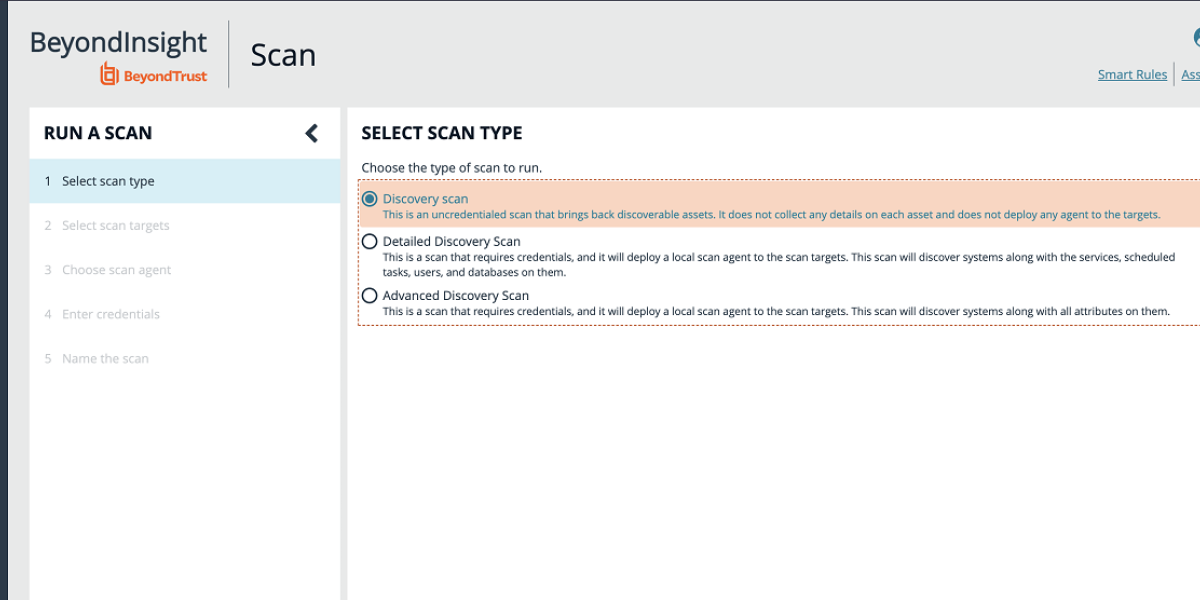
Task: Click 'Choose the type of scan to run.' text
Action: (452, 167)
